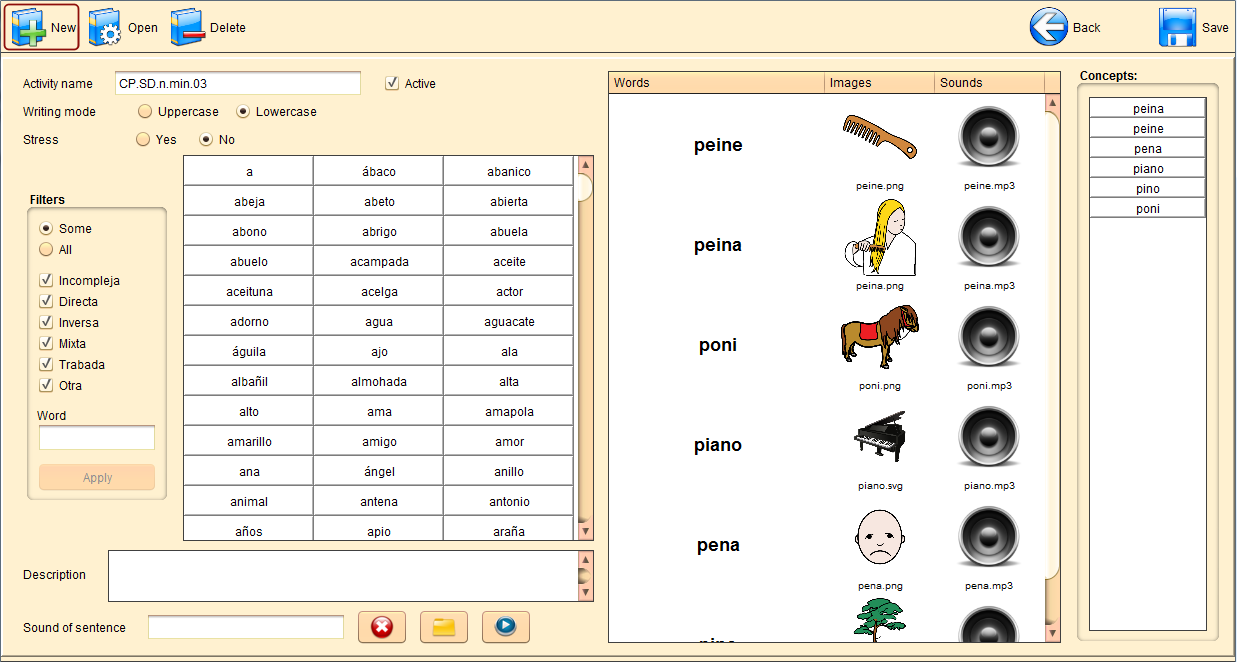Uncheck the Otra filter
This screenshot has height=662, width=1237.
[46, 385]
